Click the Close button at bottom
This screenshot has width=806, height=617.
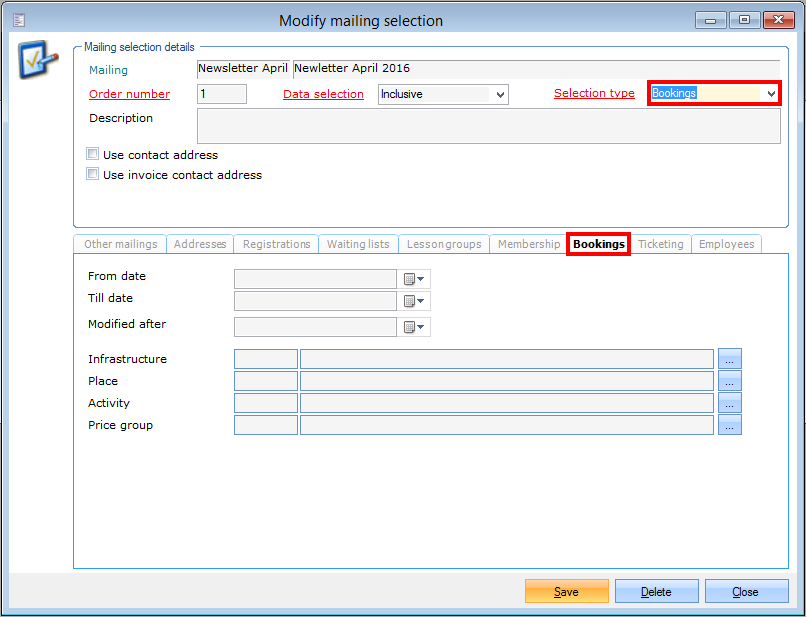coord(745,592)
